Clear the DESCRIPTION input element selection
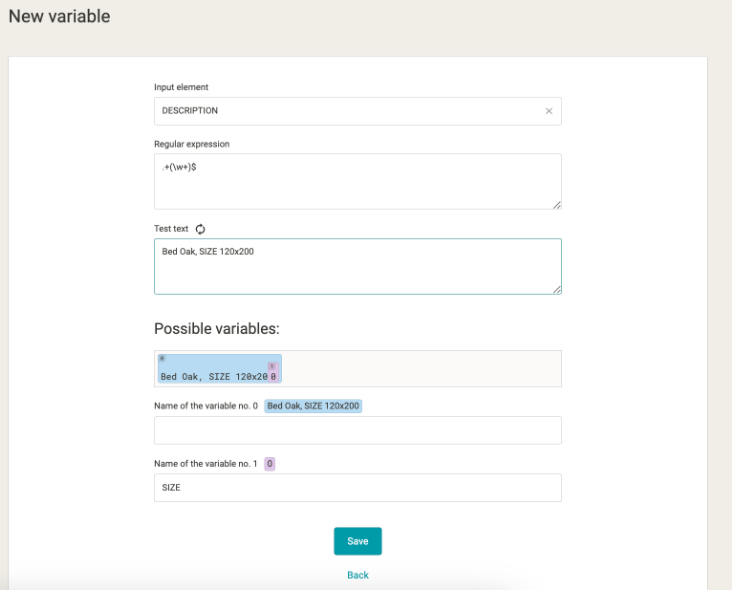This screenshot has height=590, width=732. coord(548,111)
